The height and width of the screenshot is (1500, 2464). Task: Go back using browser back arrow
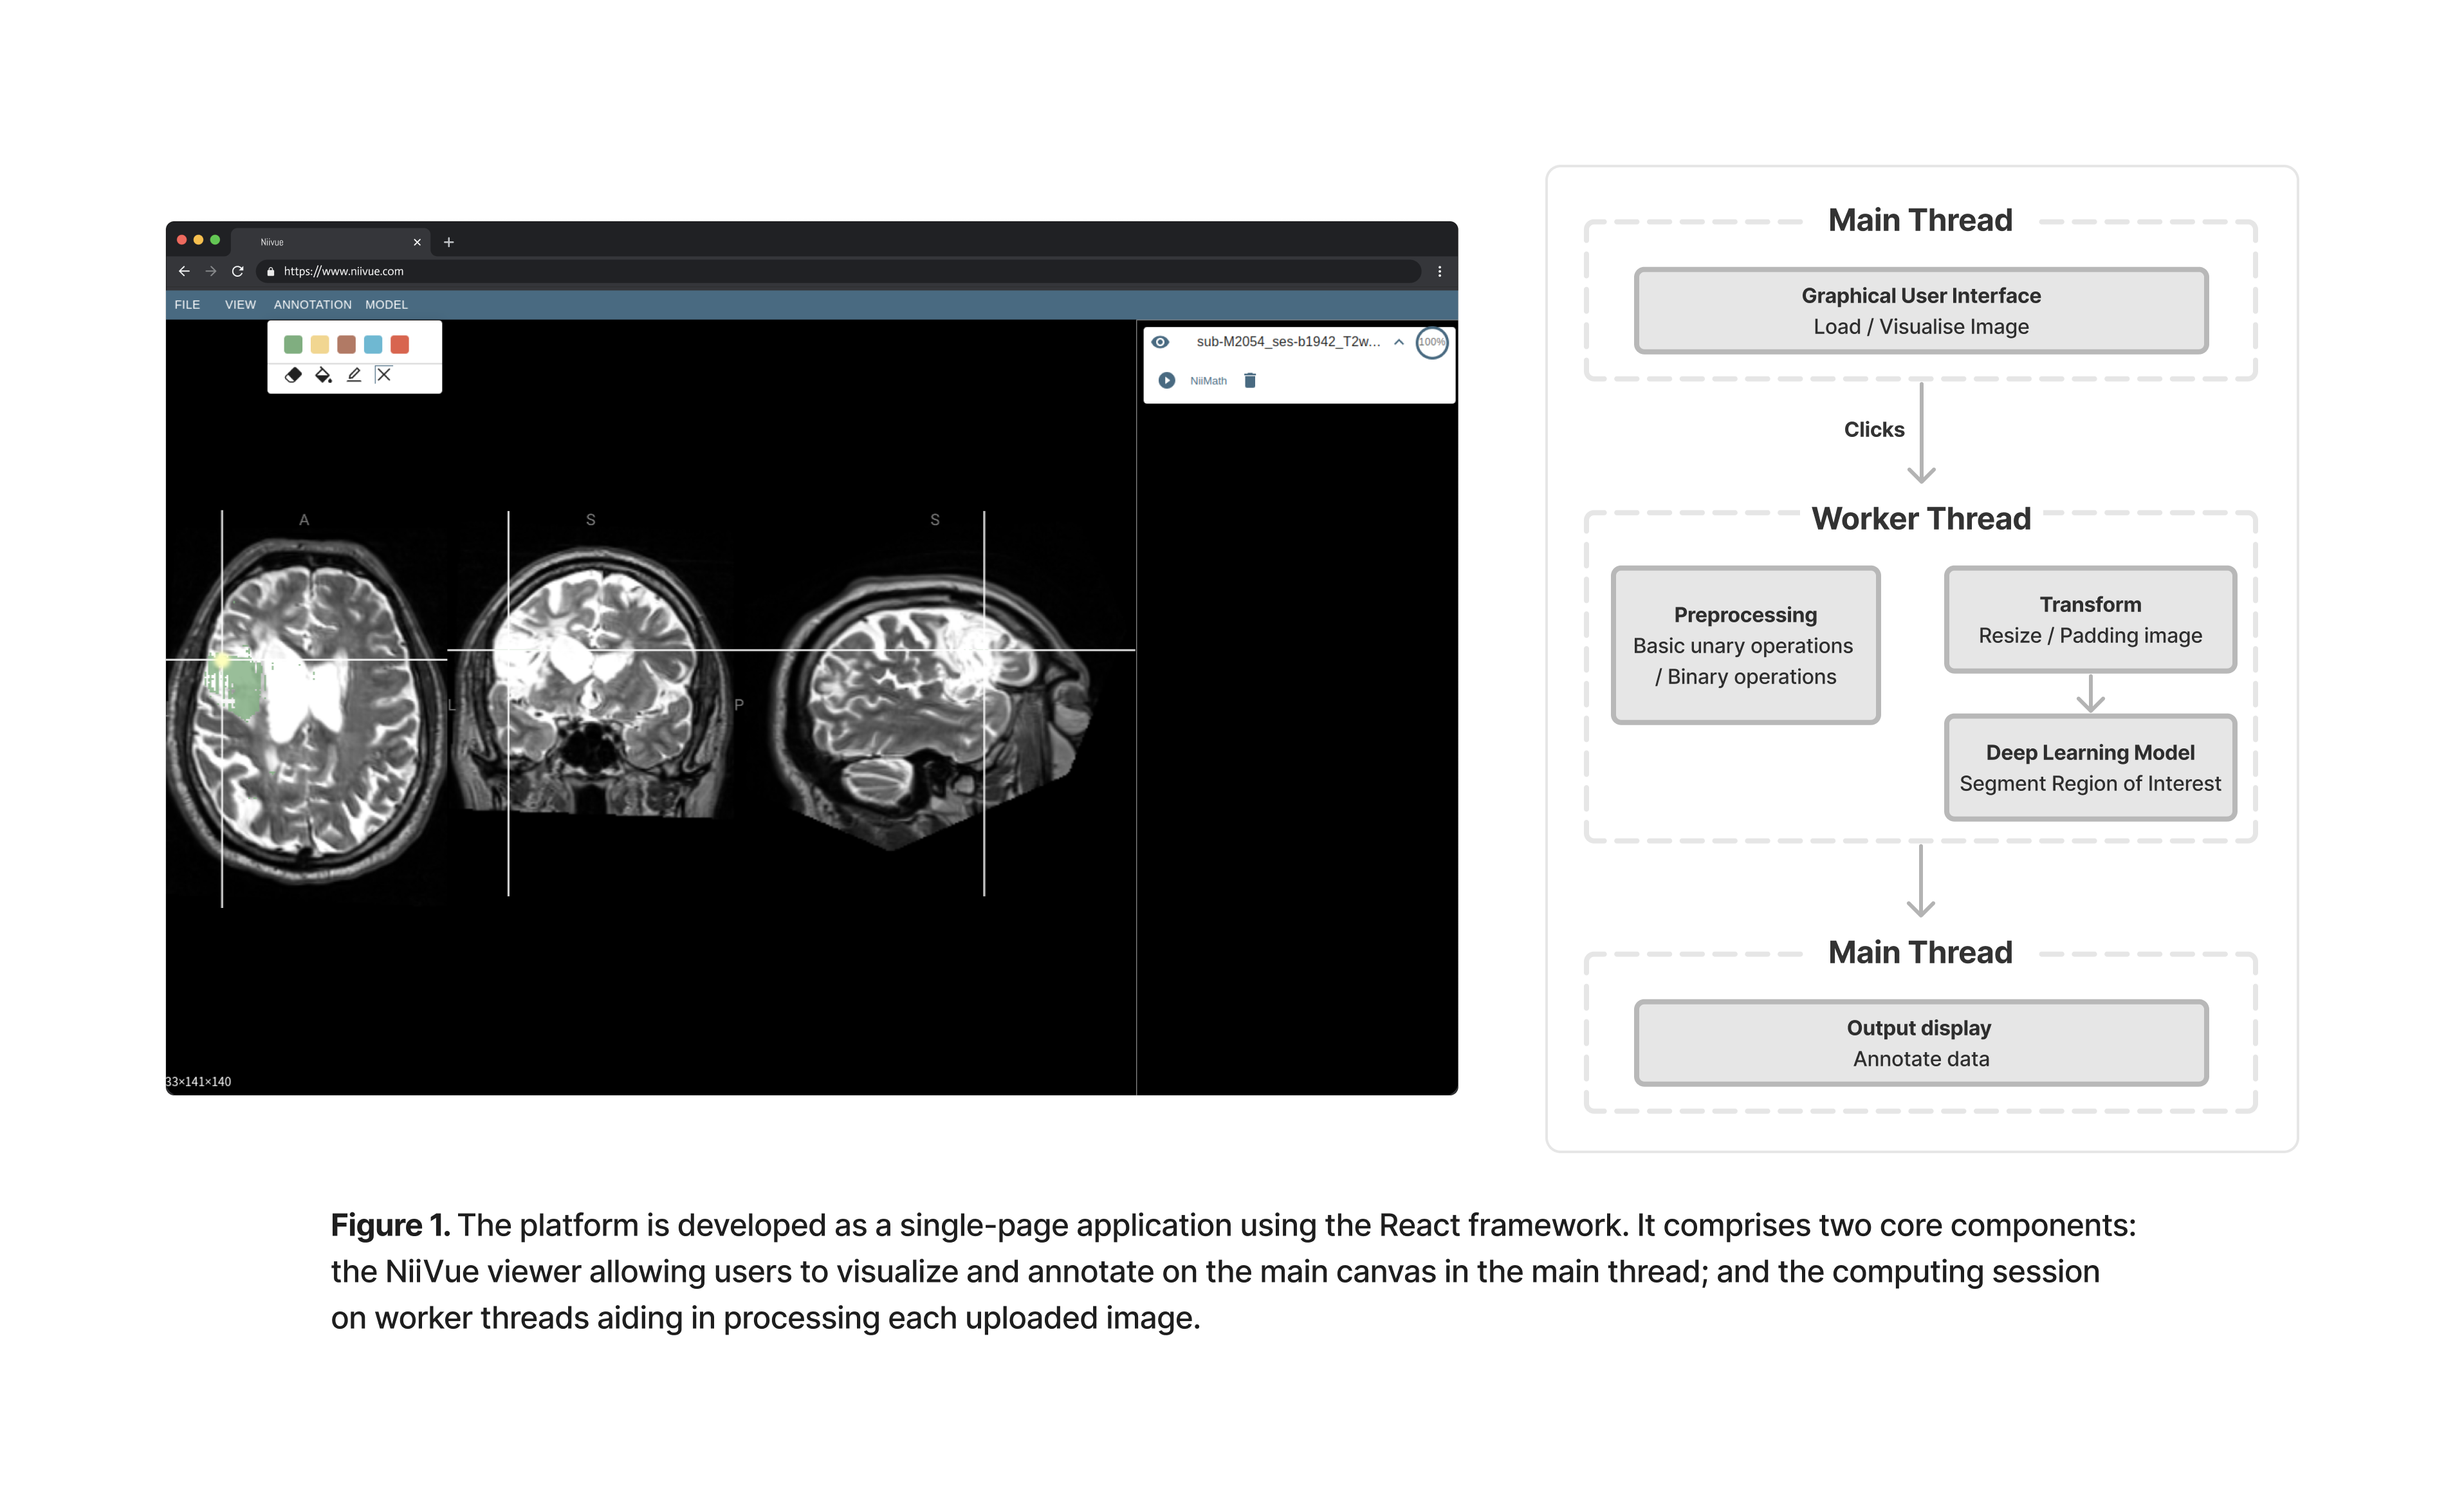coord(184,271)
